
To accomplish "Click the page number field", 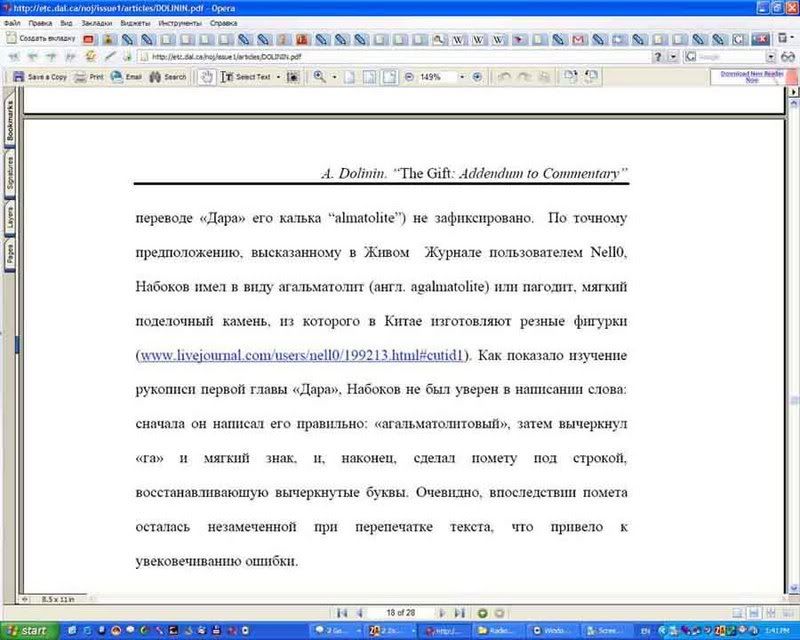I will pos(400,612).
